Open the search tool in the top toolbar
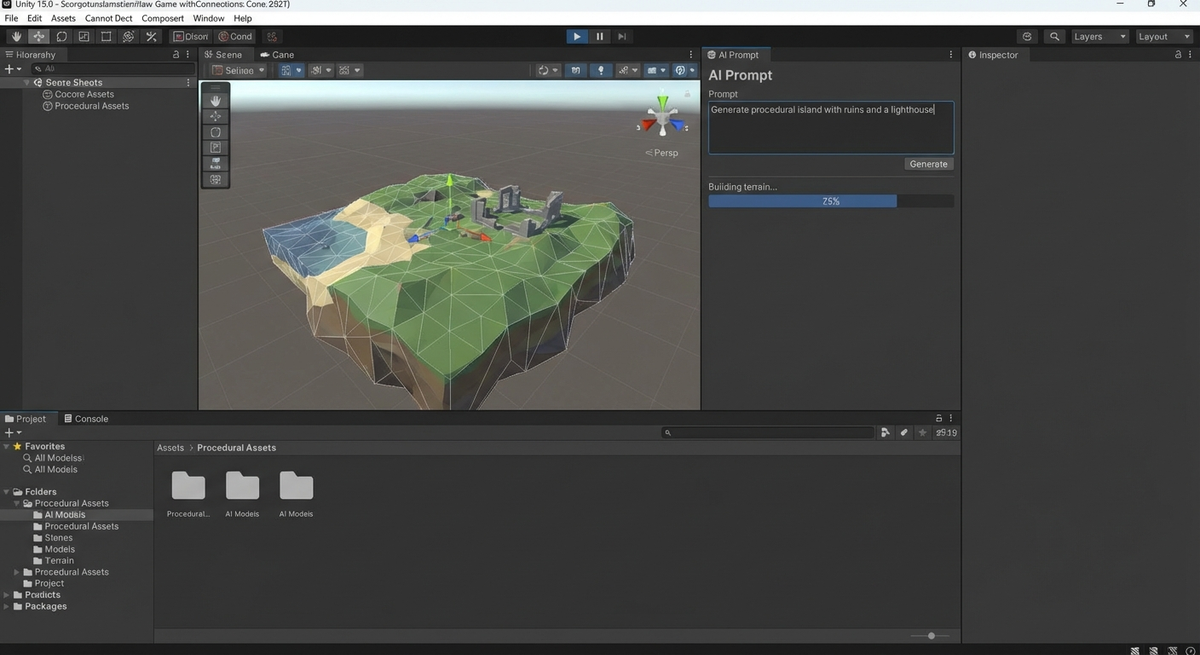Image resolution: width=1200 pixels, height=655 pixels. (x=1054, y=36)
